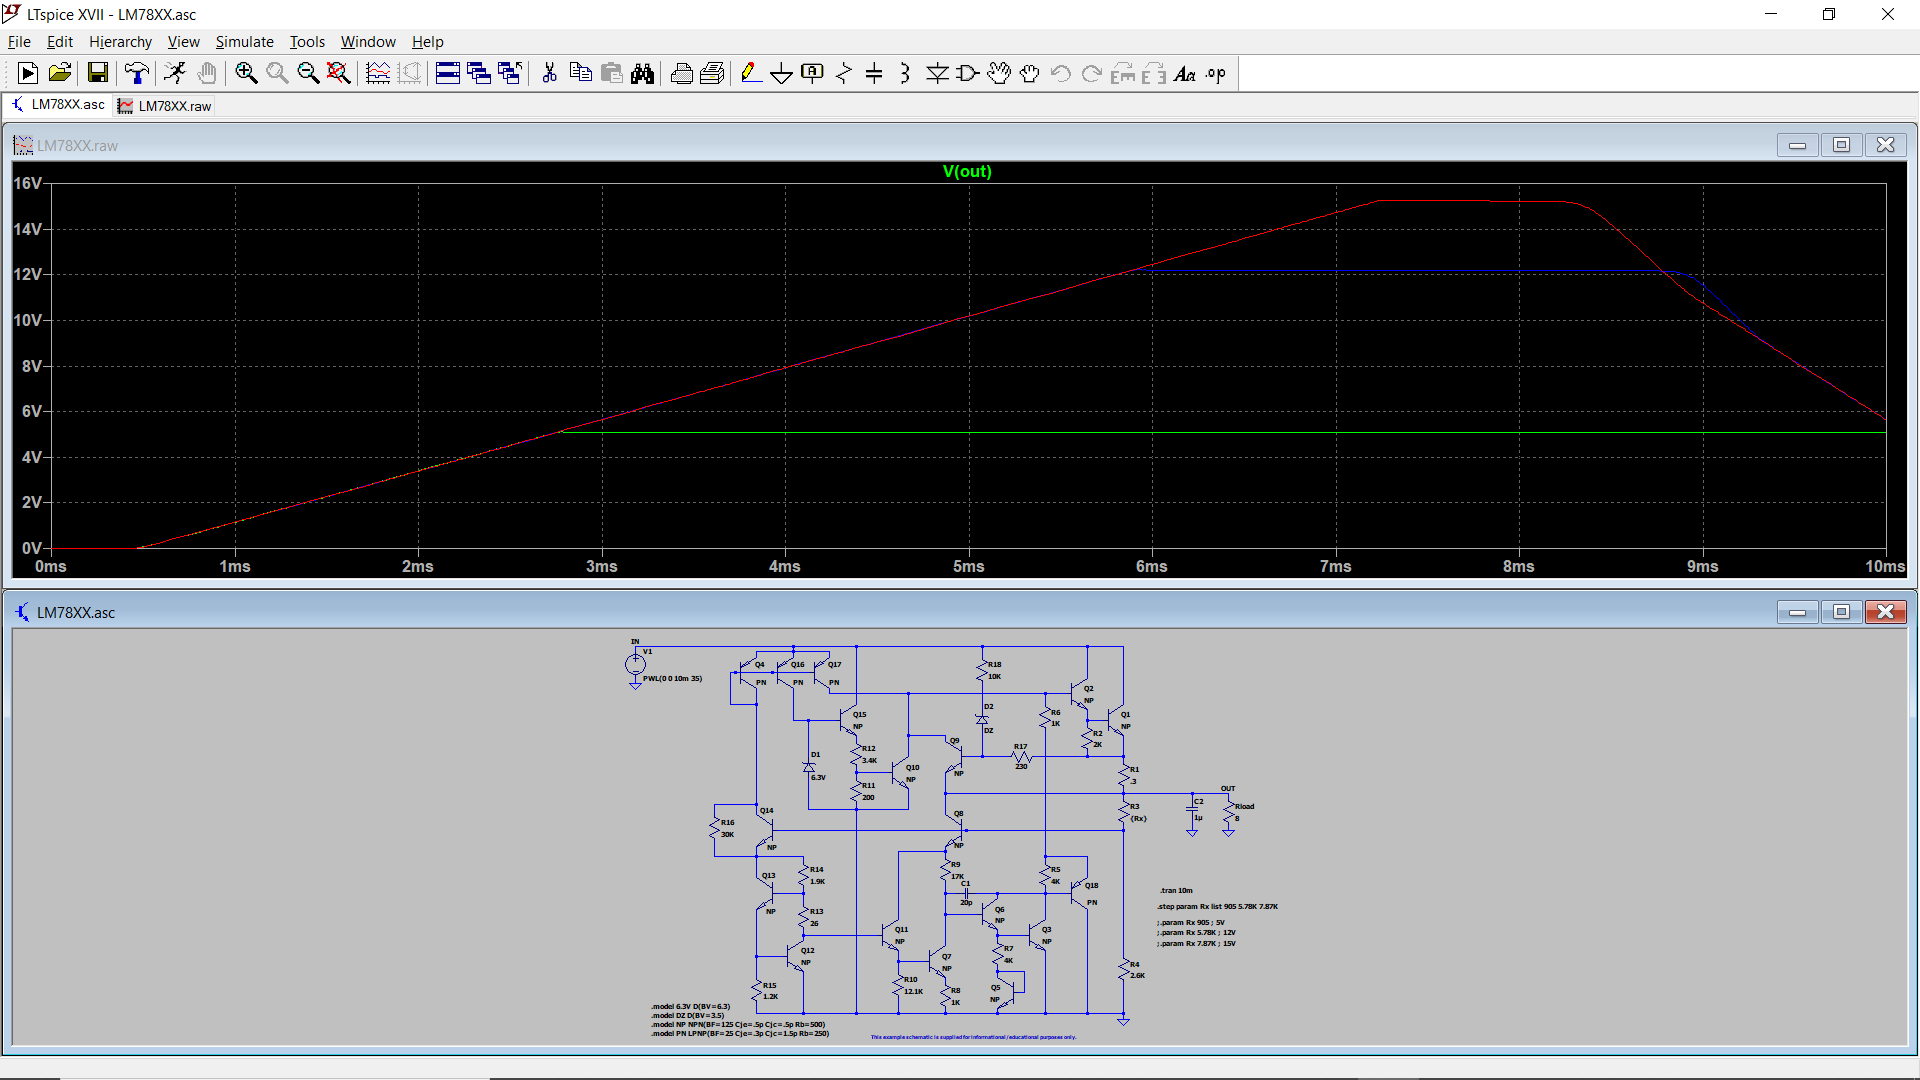
Task: Open the Tools menu
Action: [x=307, y=42]
